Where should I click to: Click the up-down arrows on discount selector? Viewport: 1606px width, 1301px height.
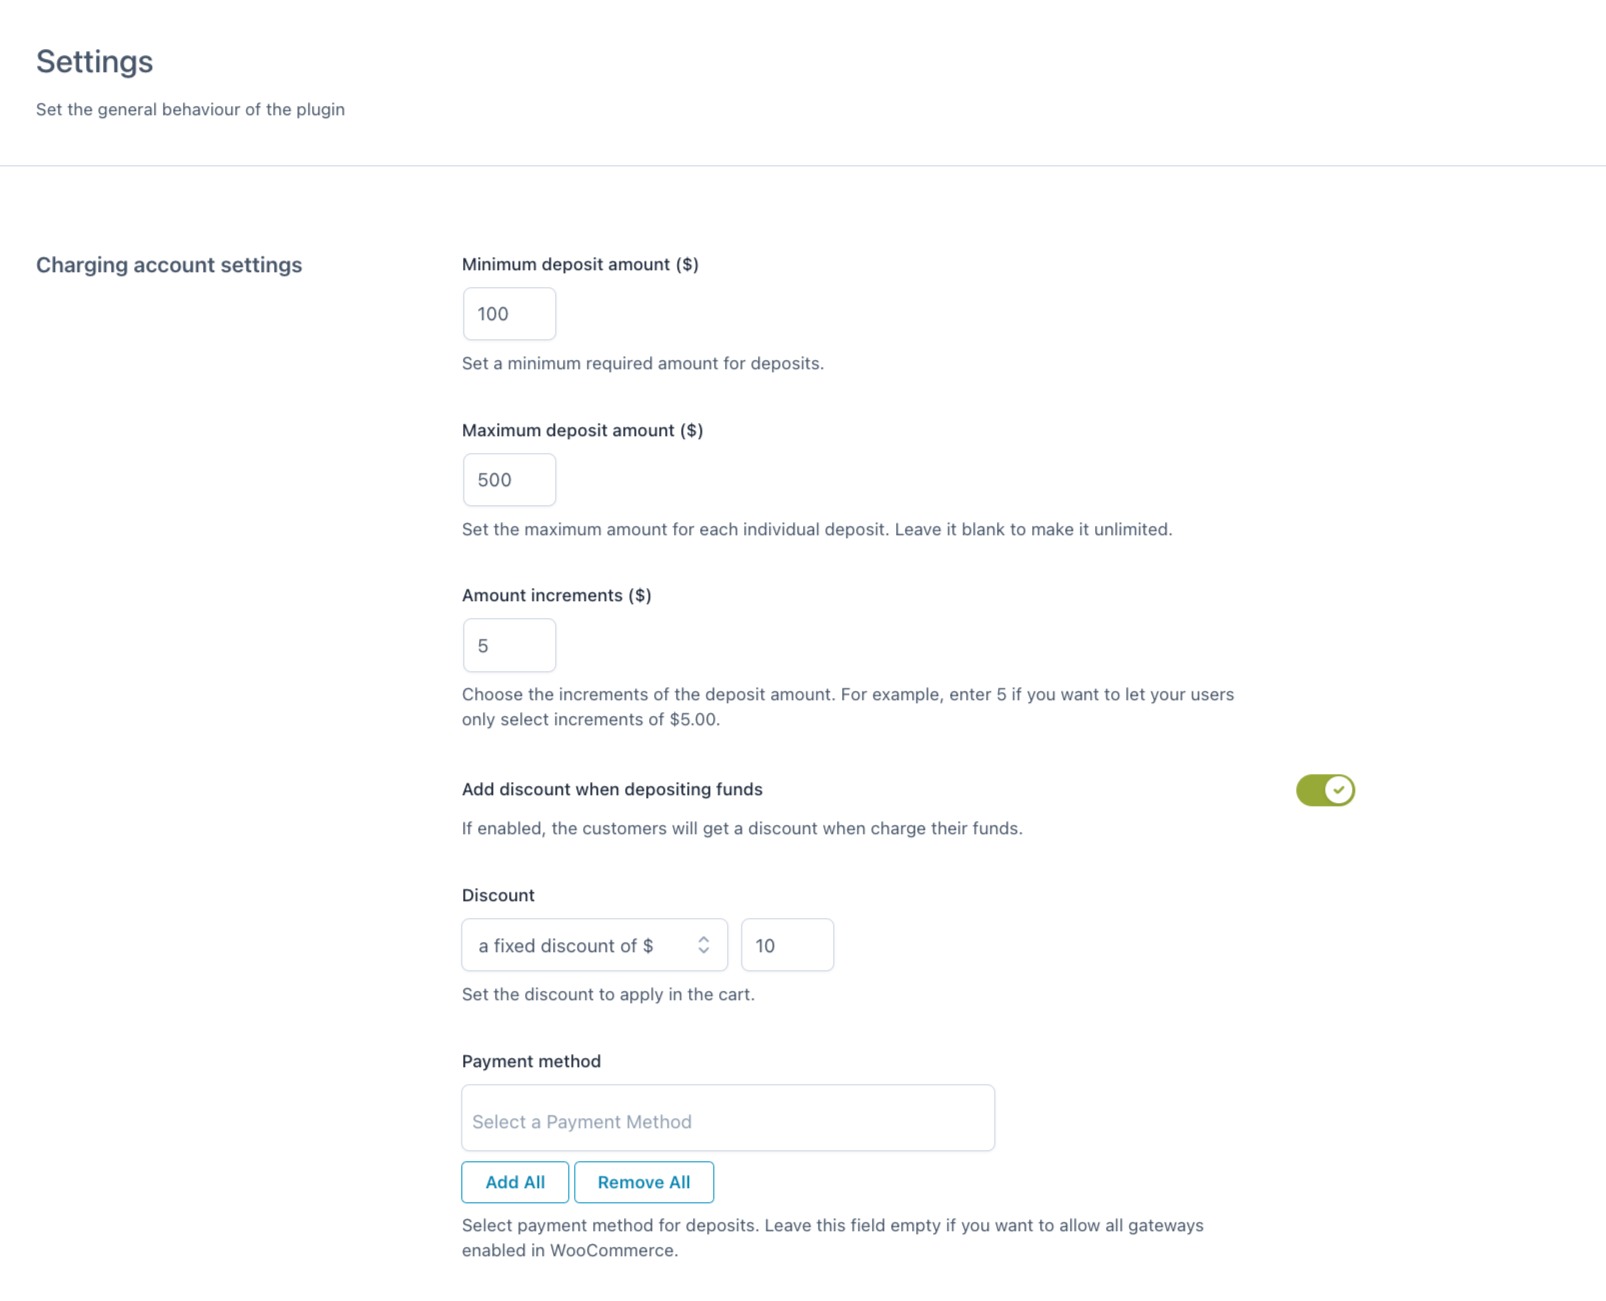click(x=704, y=945)
